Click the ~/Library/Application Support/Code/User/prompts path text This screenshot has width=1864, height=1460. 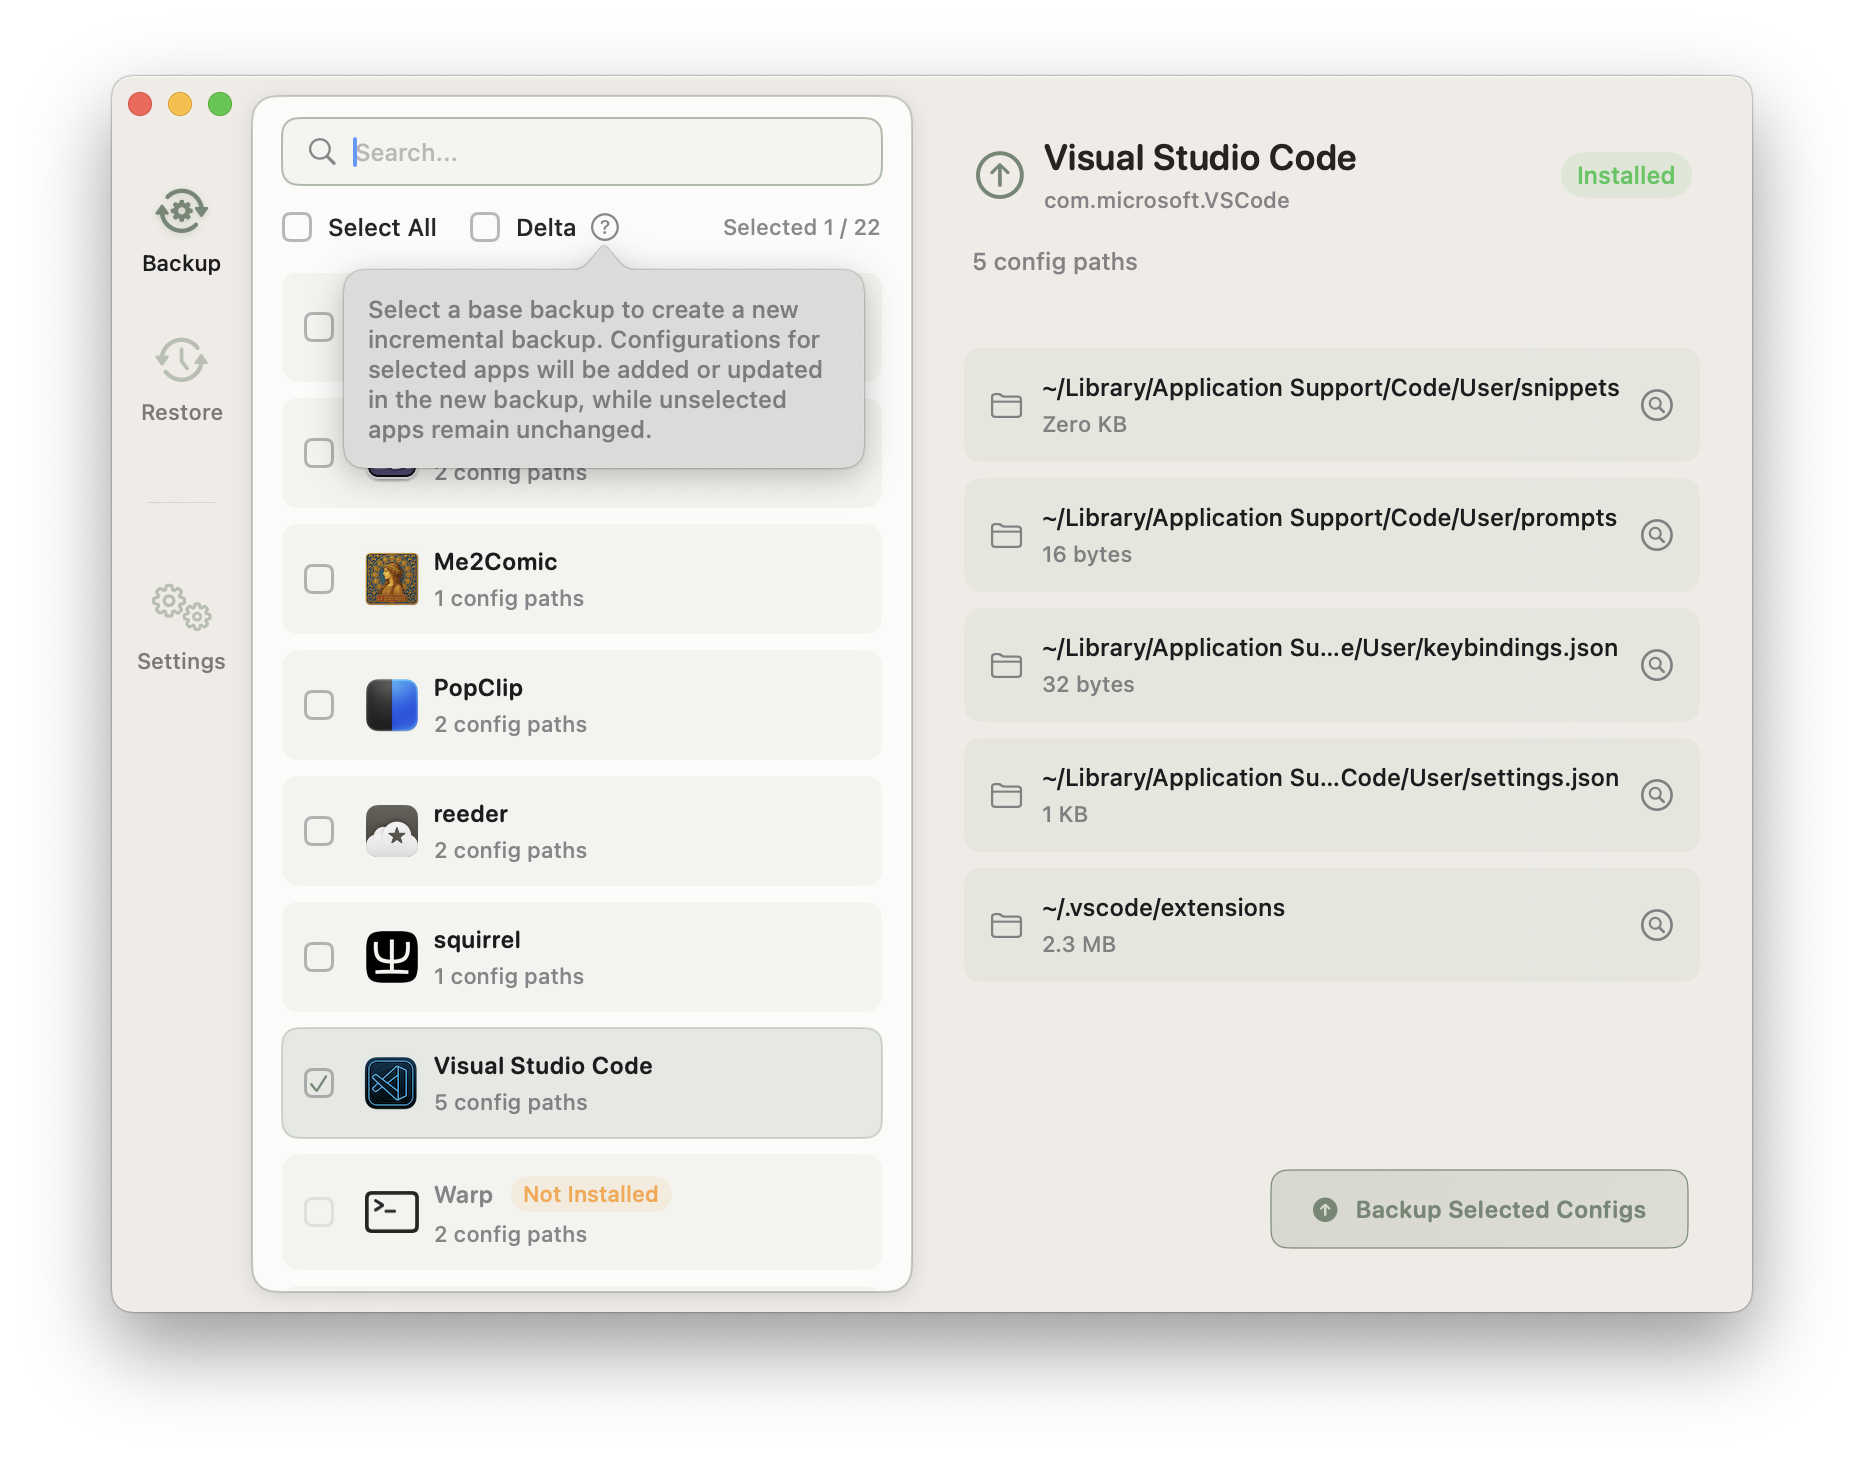point(1330,518)
